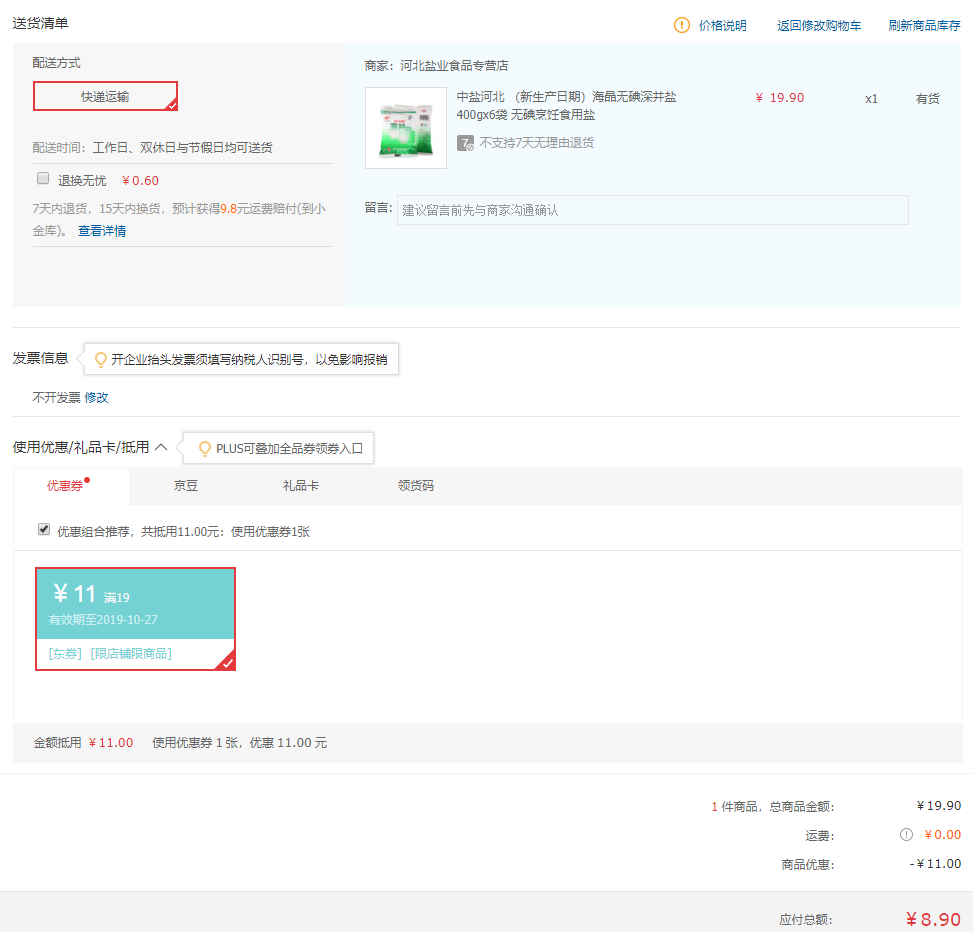Select the 快递运输 delivery method button
The height and width of the screenshot is (932, 973).
(105, 96)
